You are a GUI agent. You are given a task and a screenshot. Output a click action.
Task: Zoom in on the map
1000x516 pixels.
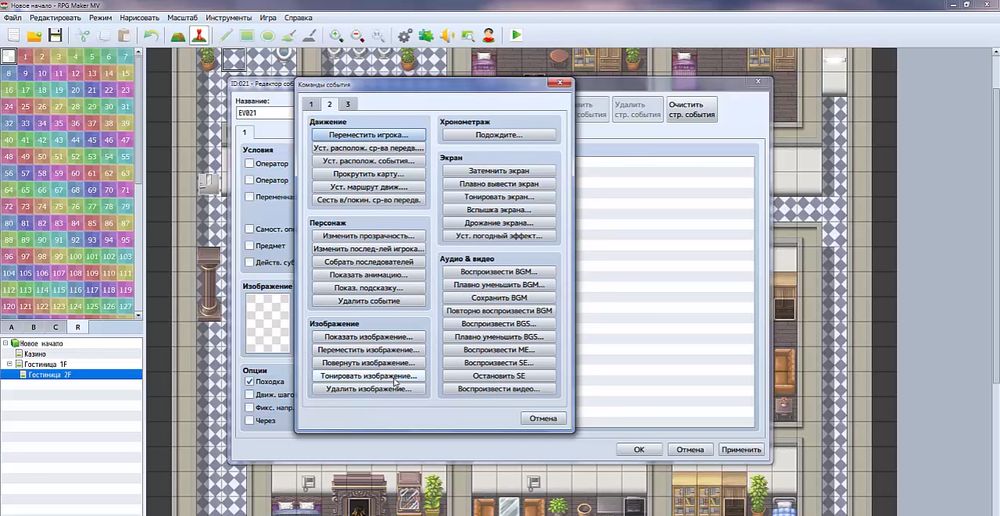(336, 36)
